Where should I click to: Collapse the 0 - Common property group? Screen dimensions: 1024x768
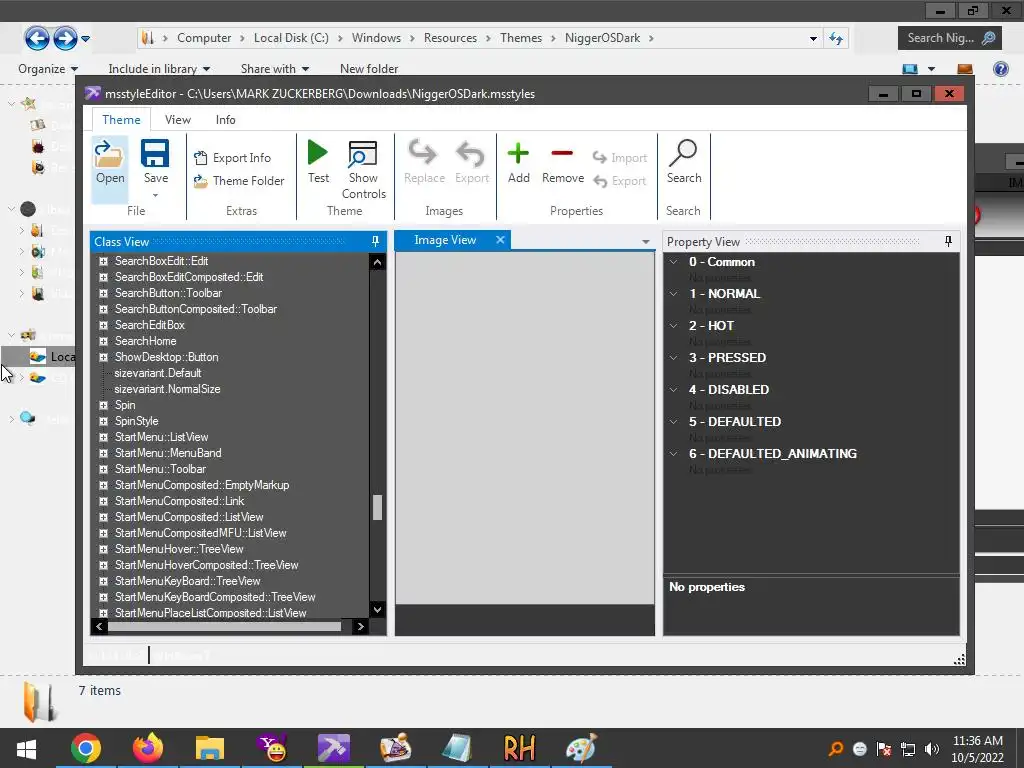(x=673, y=262)
